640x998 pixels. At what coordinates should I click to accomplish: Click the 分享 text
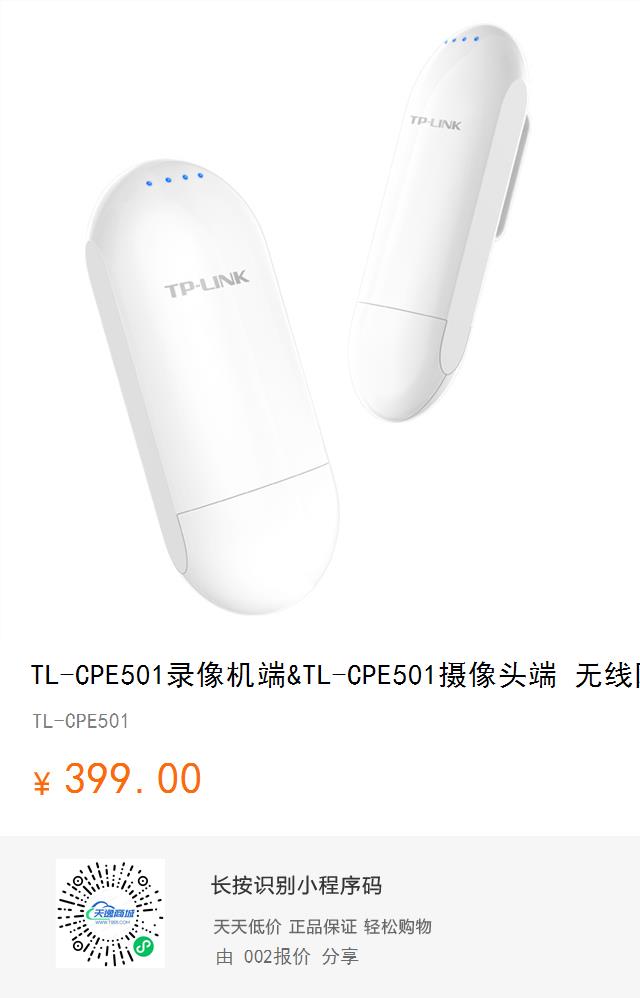tap(340, 956)
